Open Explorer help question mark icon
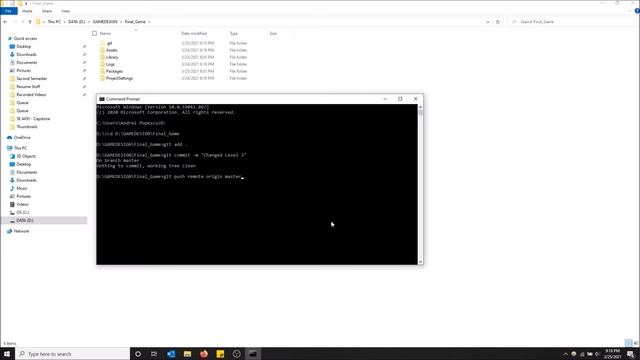 tap(637, 11)
